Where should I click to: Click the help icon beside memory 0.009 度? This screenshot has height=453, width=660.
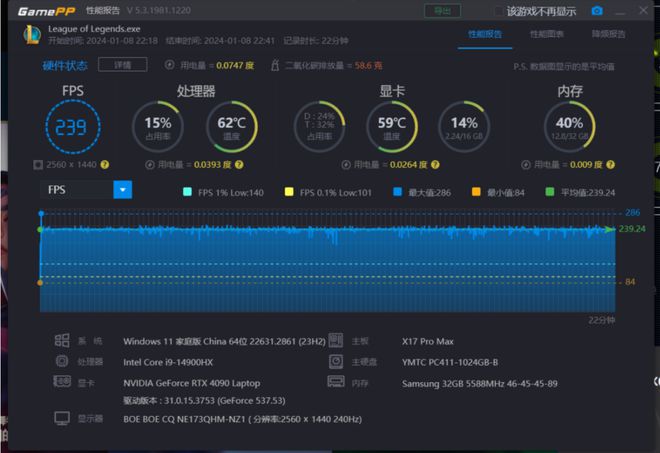pyautogui.click(x=611, y=165)
